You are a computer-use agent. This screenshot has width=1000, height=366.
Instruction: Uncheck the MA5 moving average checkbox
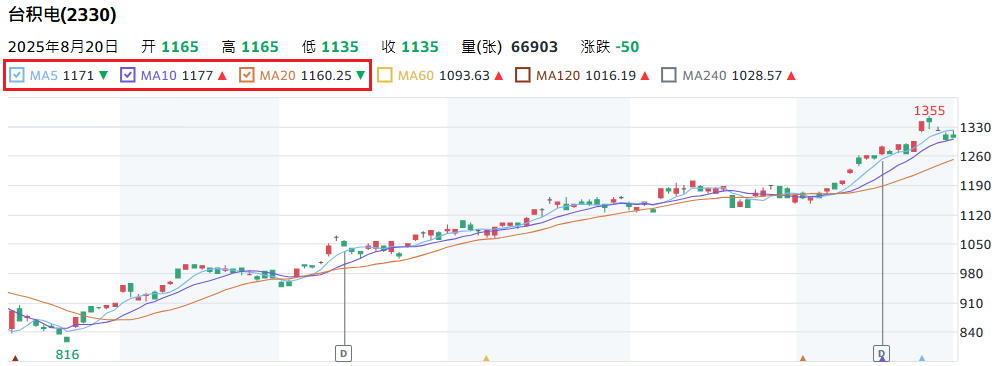click(x=18, y=75)
